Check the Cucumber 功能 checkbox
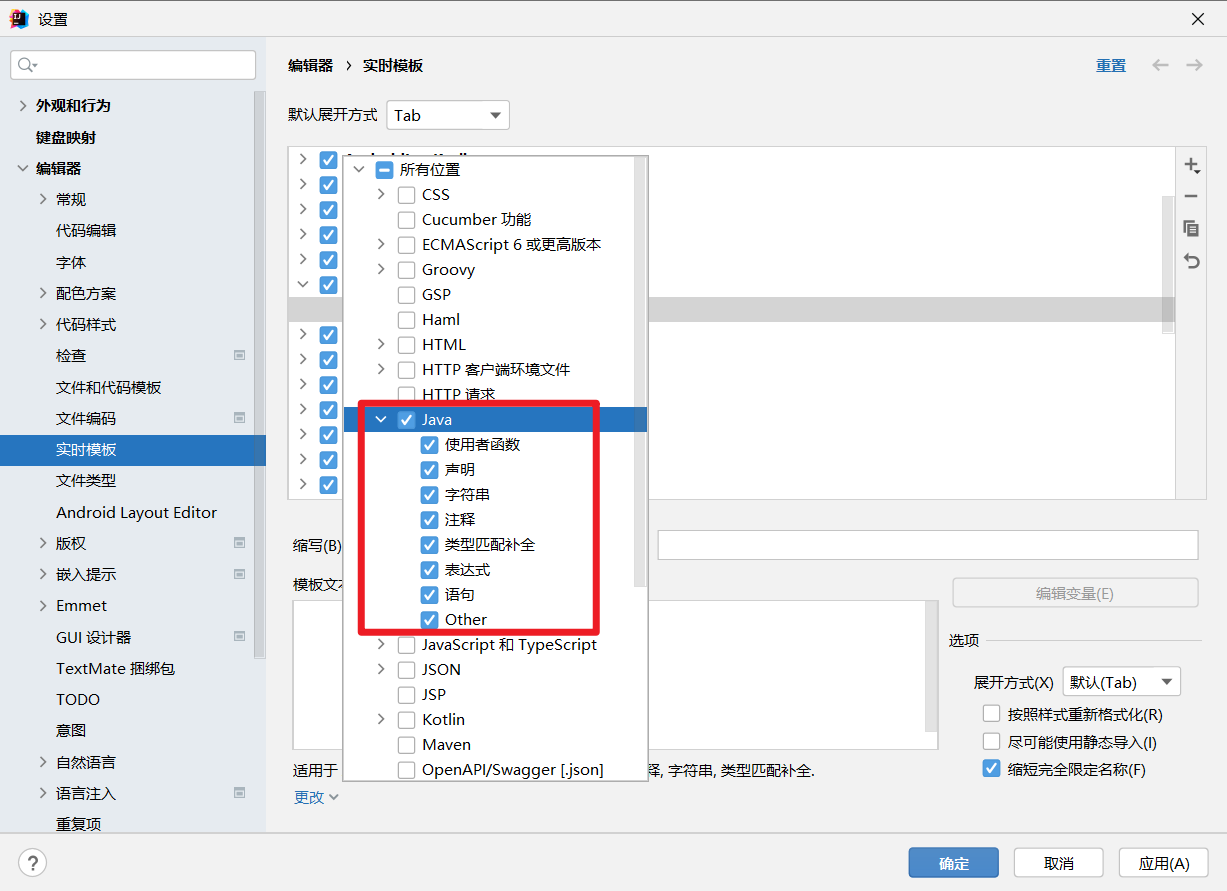This screenshot has width=1227, height=891. point(406,220)
